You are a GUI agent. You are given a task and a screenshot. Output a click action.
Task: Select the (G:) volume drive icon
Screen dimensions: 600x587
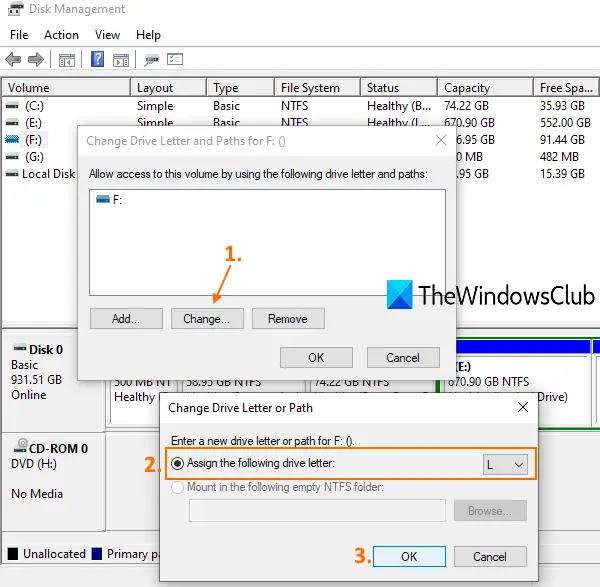coord(12,157)
